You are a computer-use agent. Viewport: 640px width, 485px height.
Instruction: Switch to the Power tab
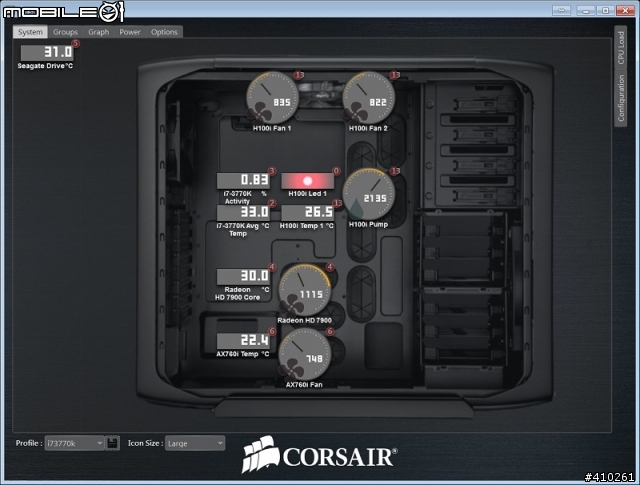[x=130, y=32]
